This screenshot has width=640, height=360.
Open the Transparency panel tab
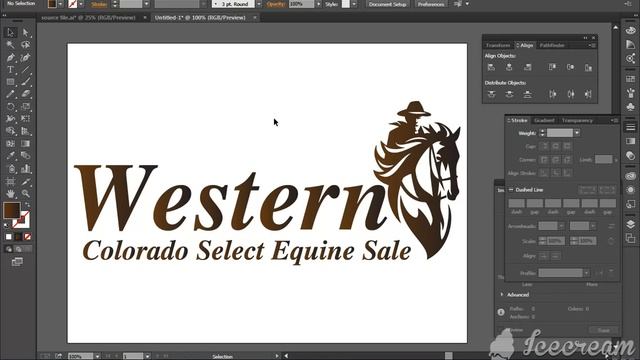577,120
